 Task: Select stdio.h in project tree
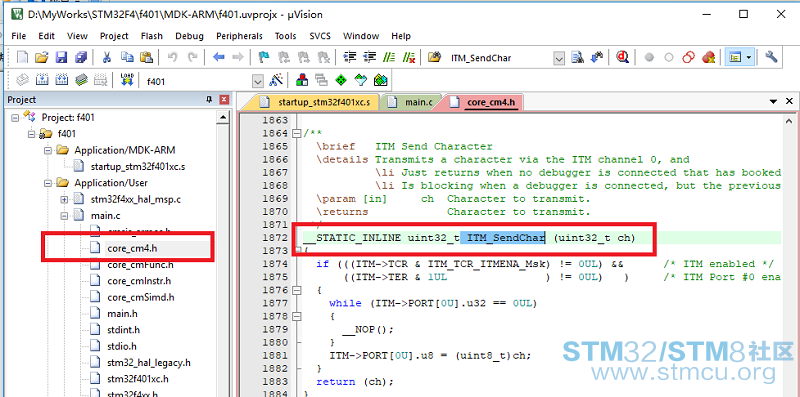coord(121,346)
